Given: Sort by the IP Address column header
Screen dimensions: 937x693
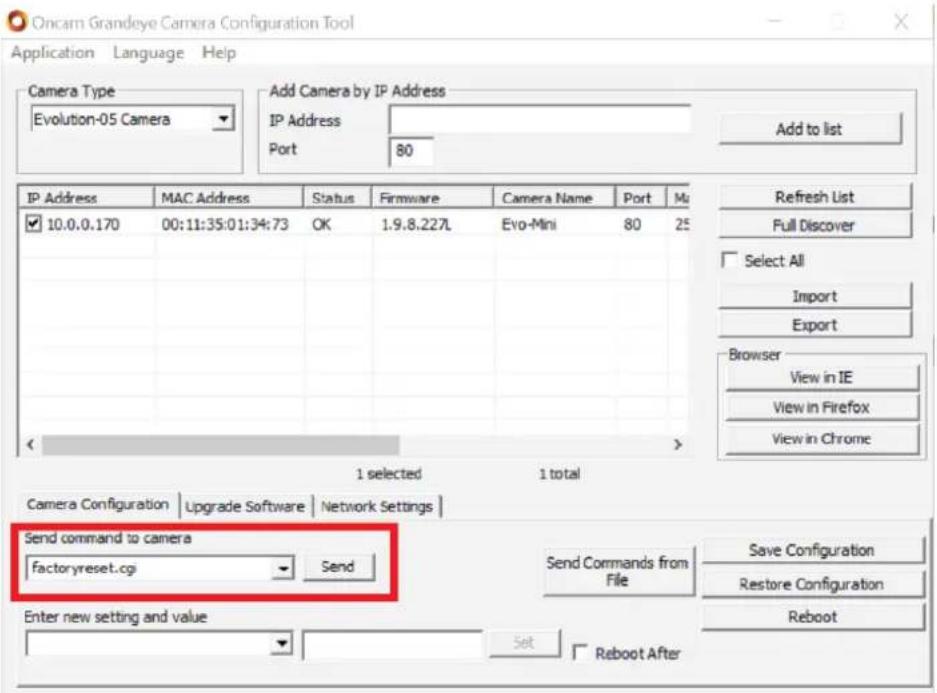Looking at the screenshot, I should 86,197.
